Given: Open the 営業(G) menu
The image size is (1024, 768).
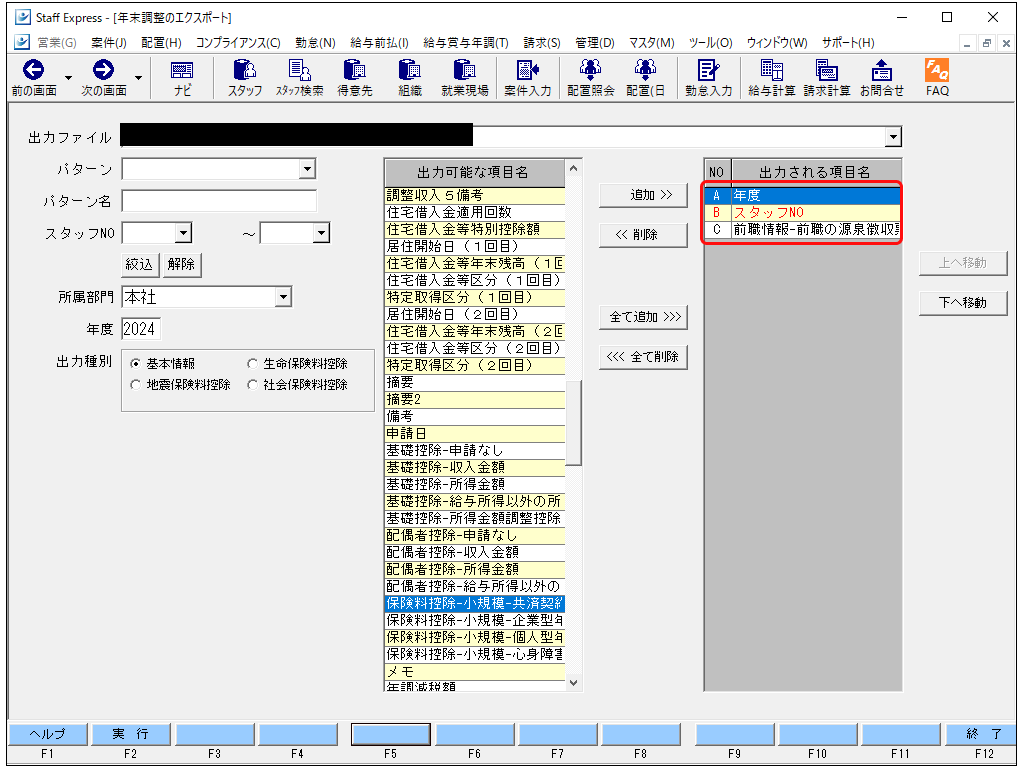Looking at the screenshot, I should tap(57, 42).
